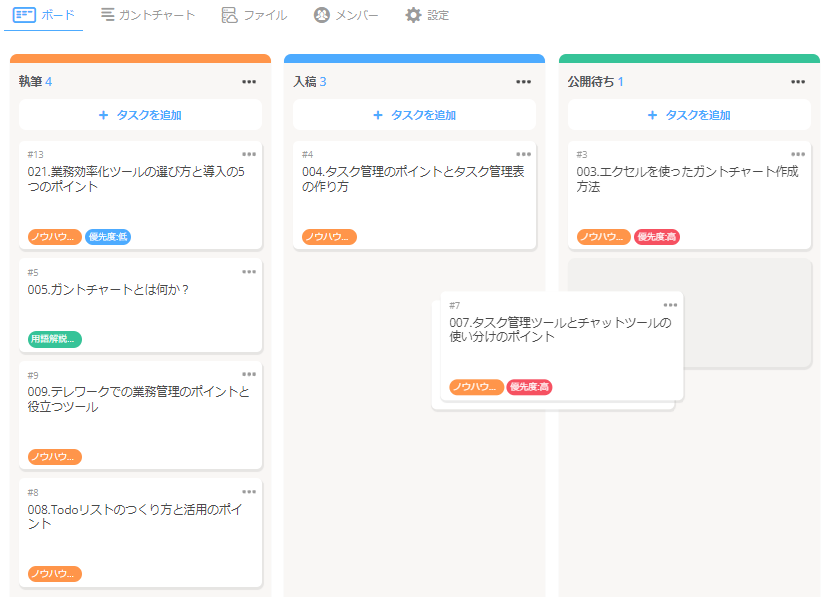The image size is (832, 597).
Task: Open the three-dot menu on card #13
Action: click(249, 154)
